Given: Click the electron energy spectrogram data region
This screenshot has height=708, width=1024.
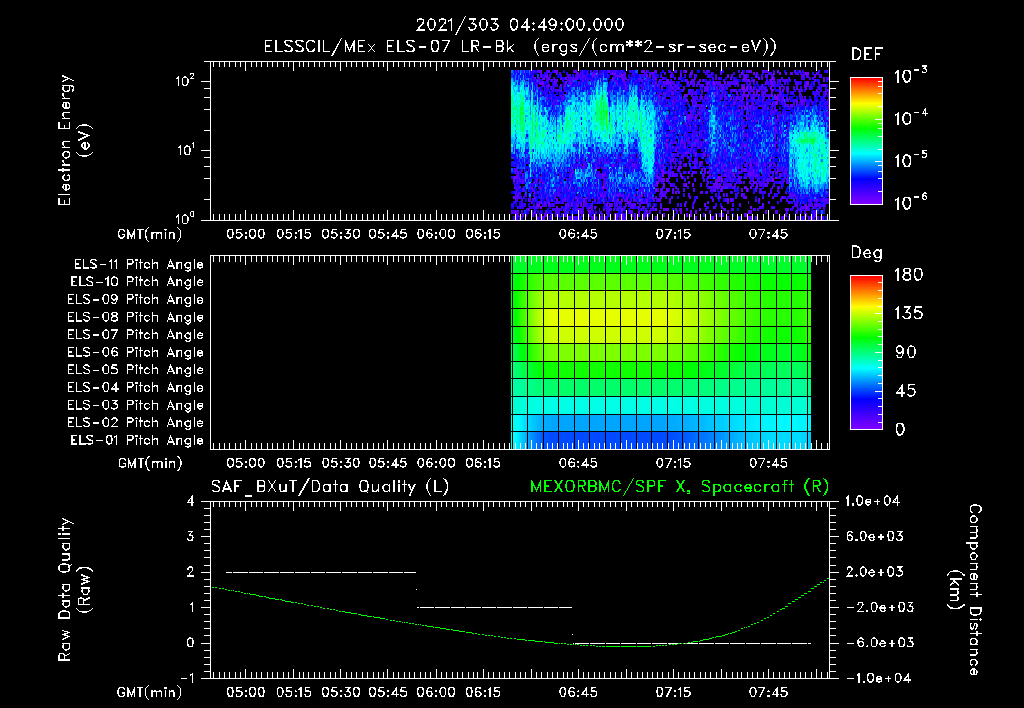Looking at the screenshot, I should [670, 144].
